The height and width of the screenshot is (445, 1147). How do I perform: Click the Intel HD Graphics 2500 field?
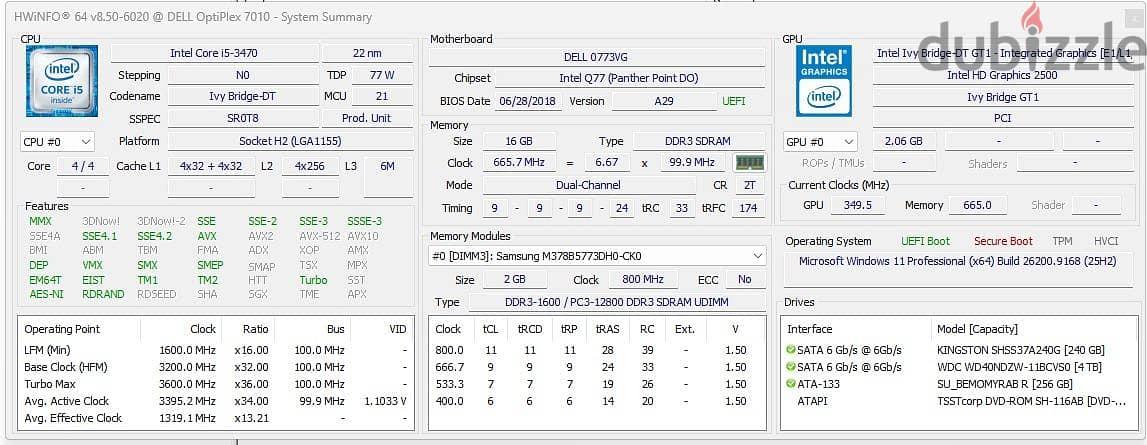[x=1002, y=75]
